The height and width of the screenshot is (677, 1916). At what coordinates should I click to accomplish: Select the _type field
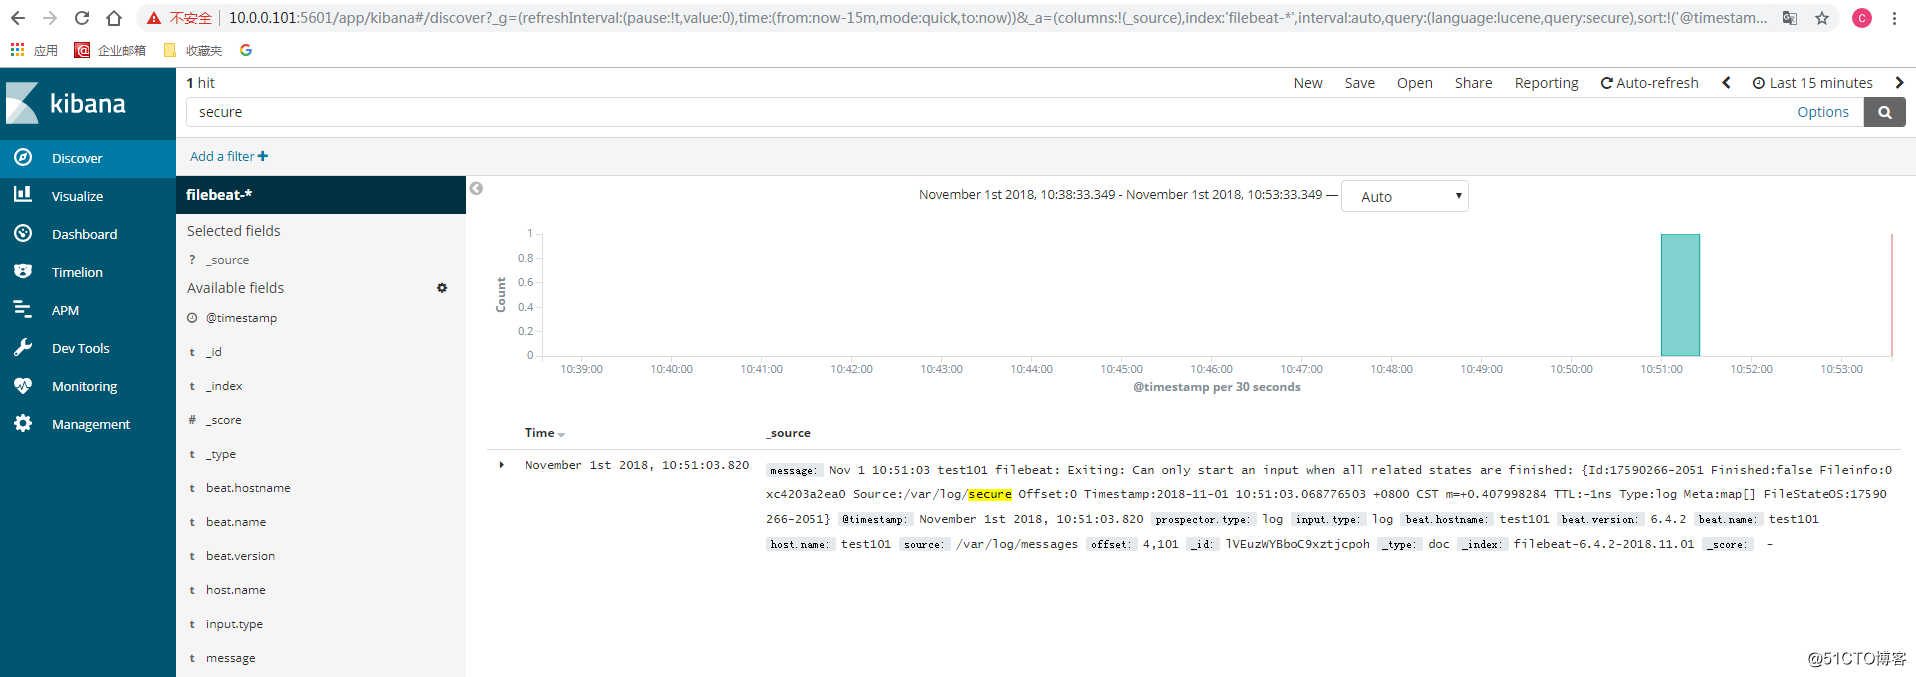coord(221,454)
